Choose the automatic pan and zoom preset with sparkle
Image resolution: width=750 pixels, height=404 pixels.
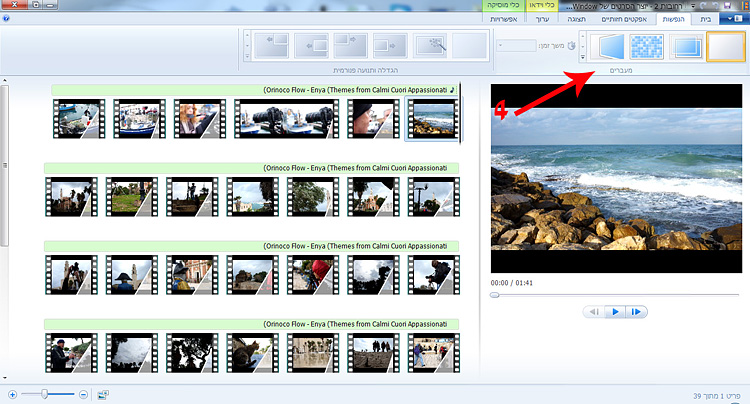[x=432, y=46]
